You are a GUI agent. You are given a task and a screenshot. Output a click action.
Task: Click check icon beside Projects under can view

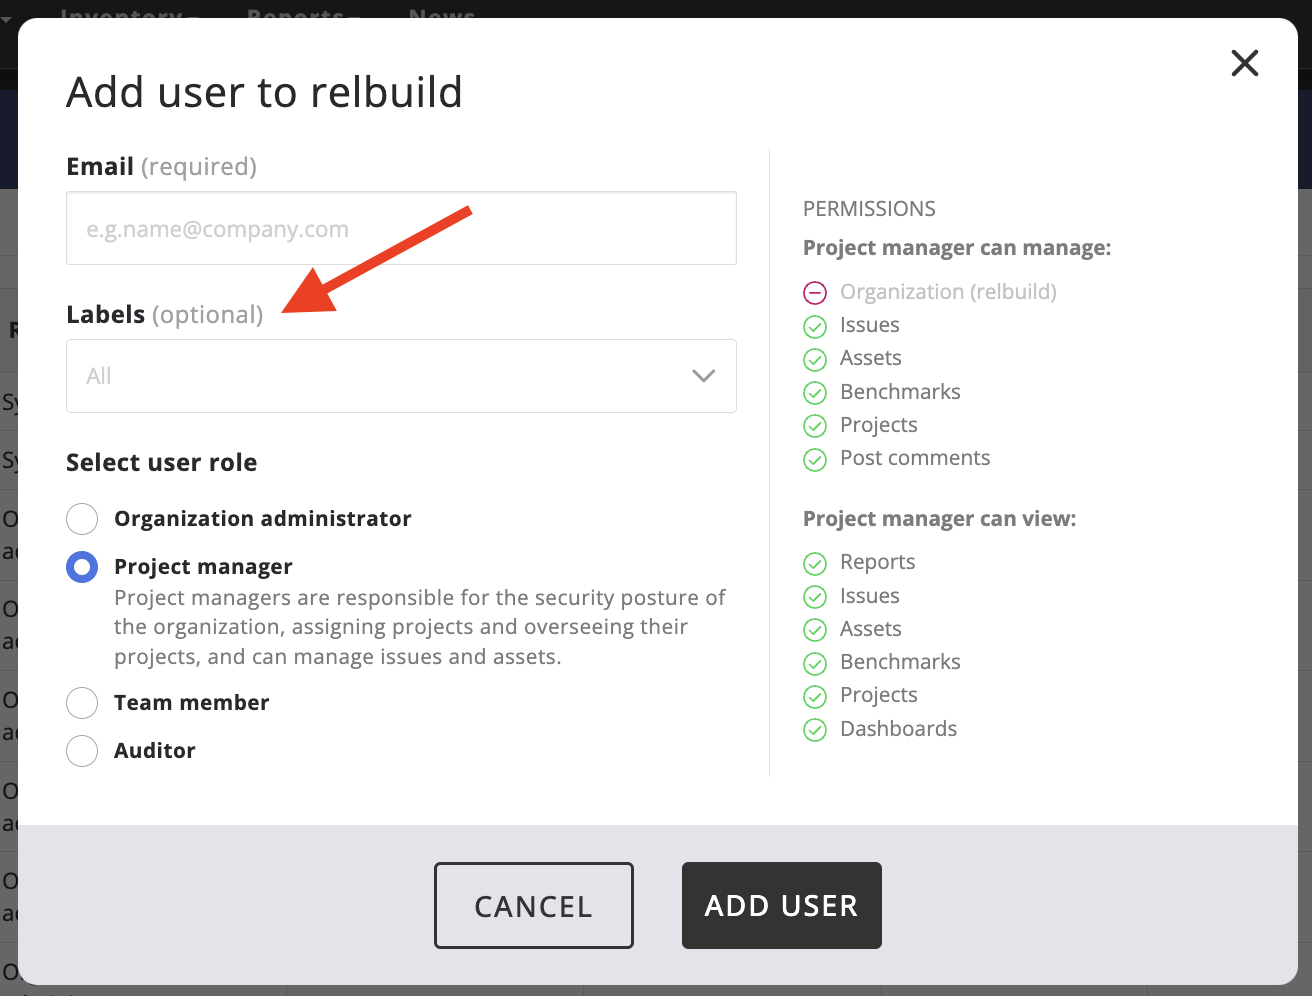pyautogui.click(x=815, y=696)
